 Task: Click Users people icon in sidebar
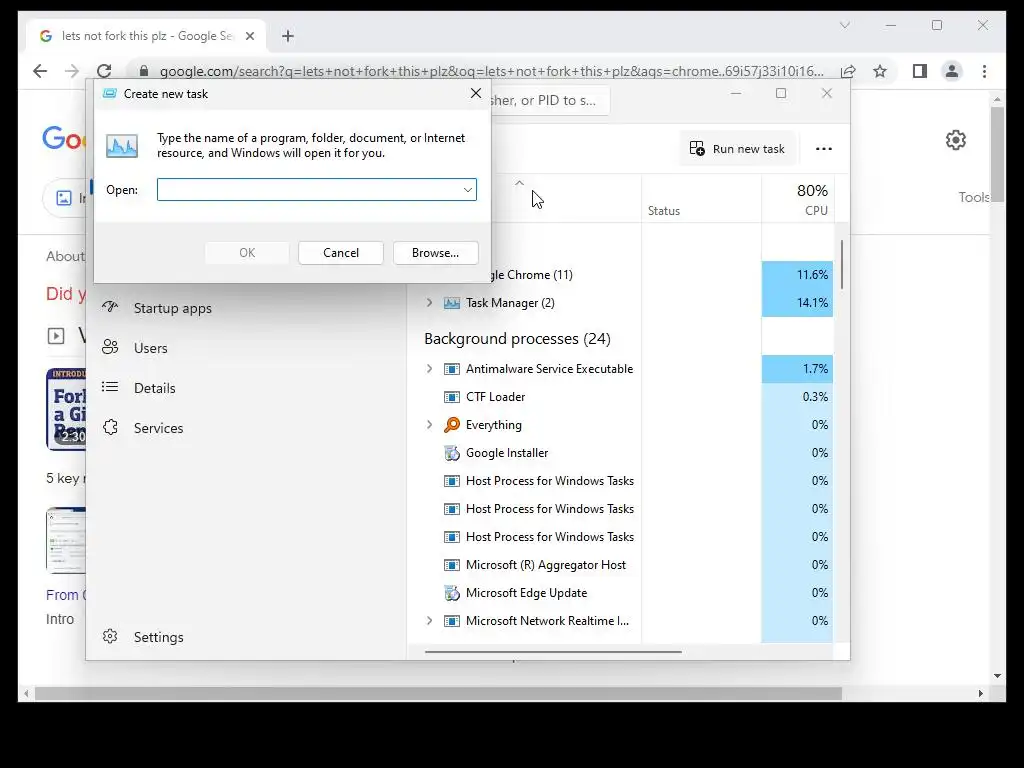(110, 347)
